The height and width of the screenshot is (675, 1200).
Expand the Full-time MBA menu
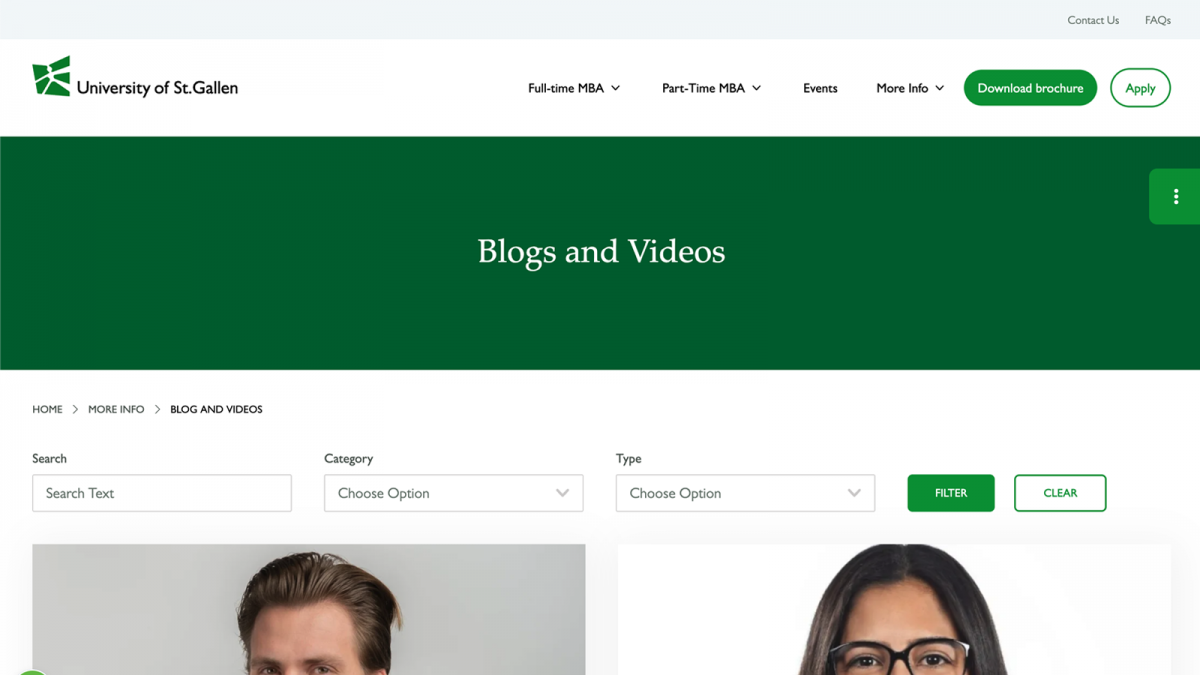[x=574, y=88]
